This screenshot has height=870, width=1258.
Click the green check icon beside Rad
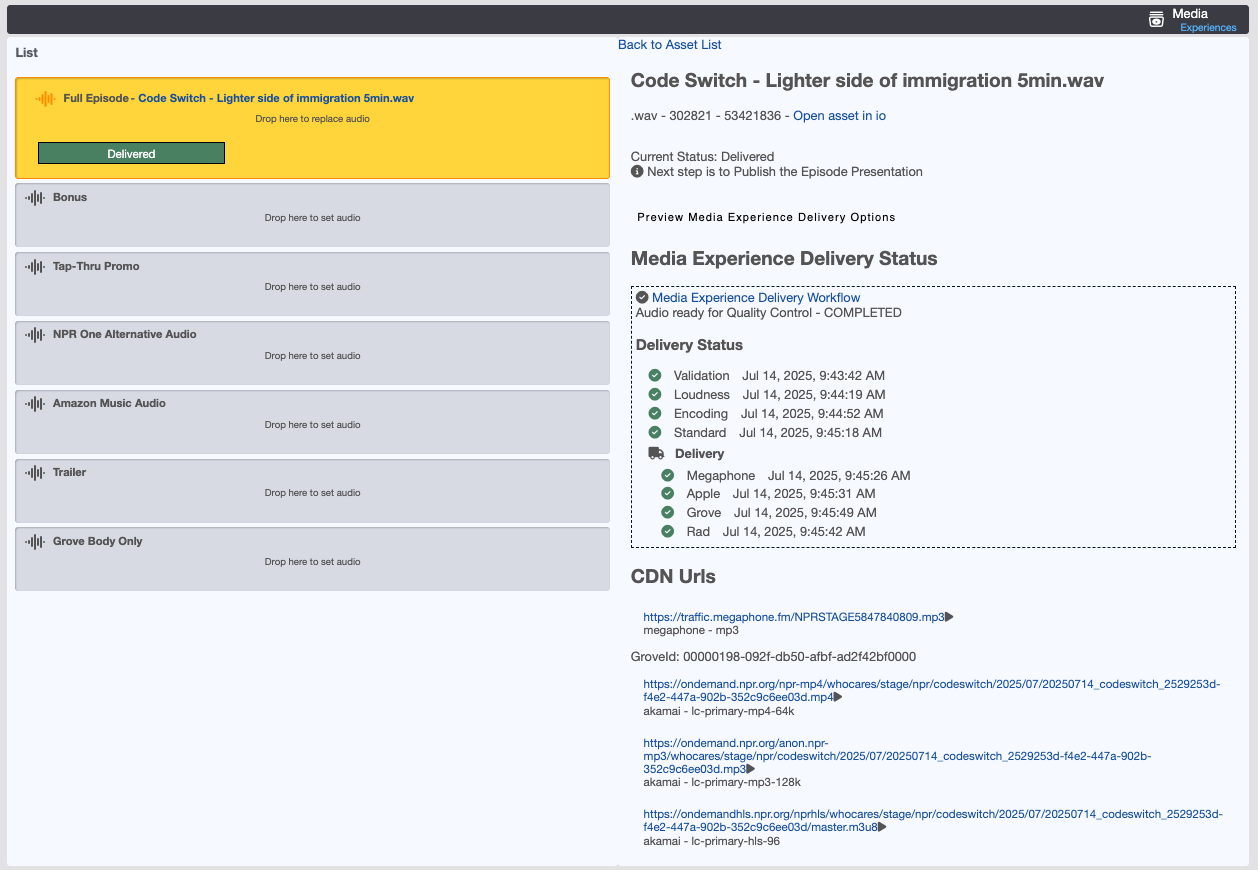(668, 532)
